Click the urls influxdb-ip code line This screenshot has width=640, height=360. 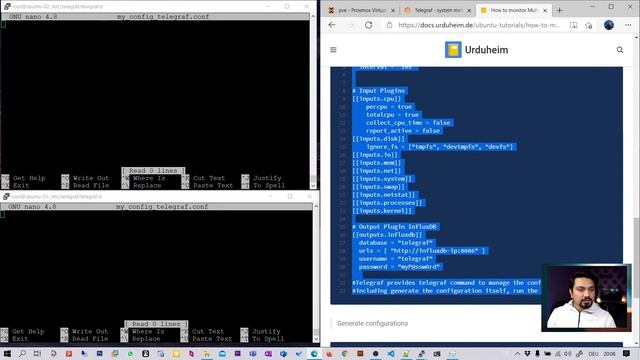(x=422, y=251)
